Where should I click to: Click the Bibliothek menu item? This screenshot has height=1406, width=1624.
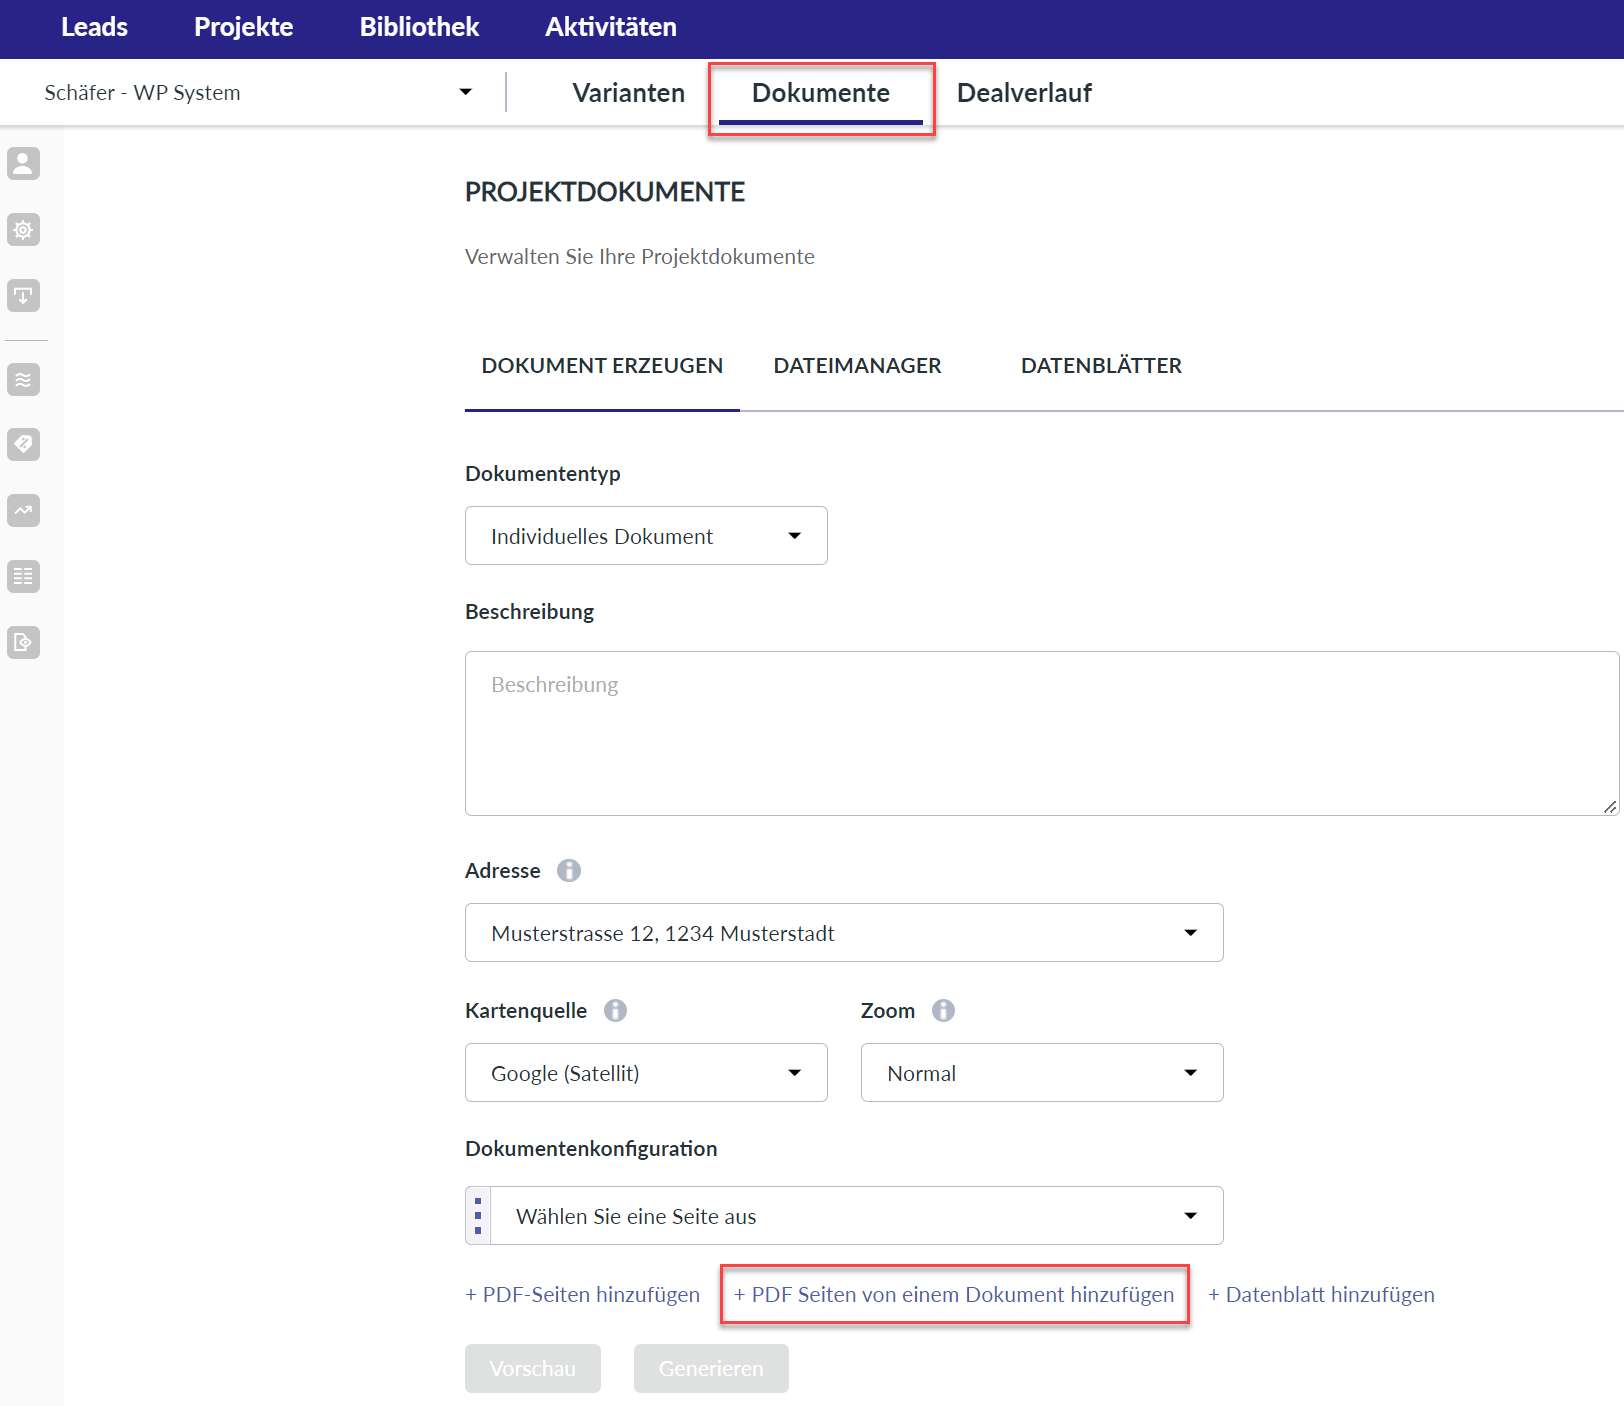(419, 27)
